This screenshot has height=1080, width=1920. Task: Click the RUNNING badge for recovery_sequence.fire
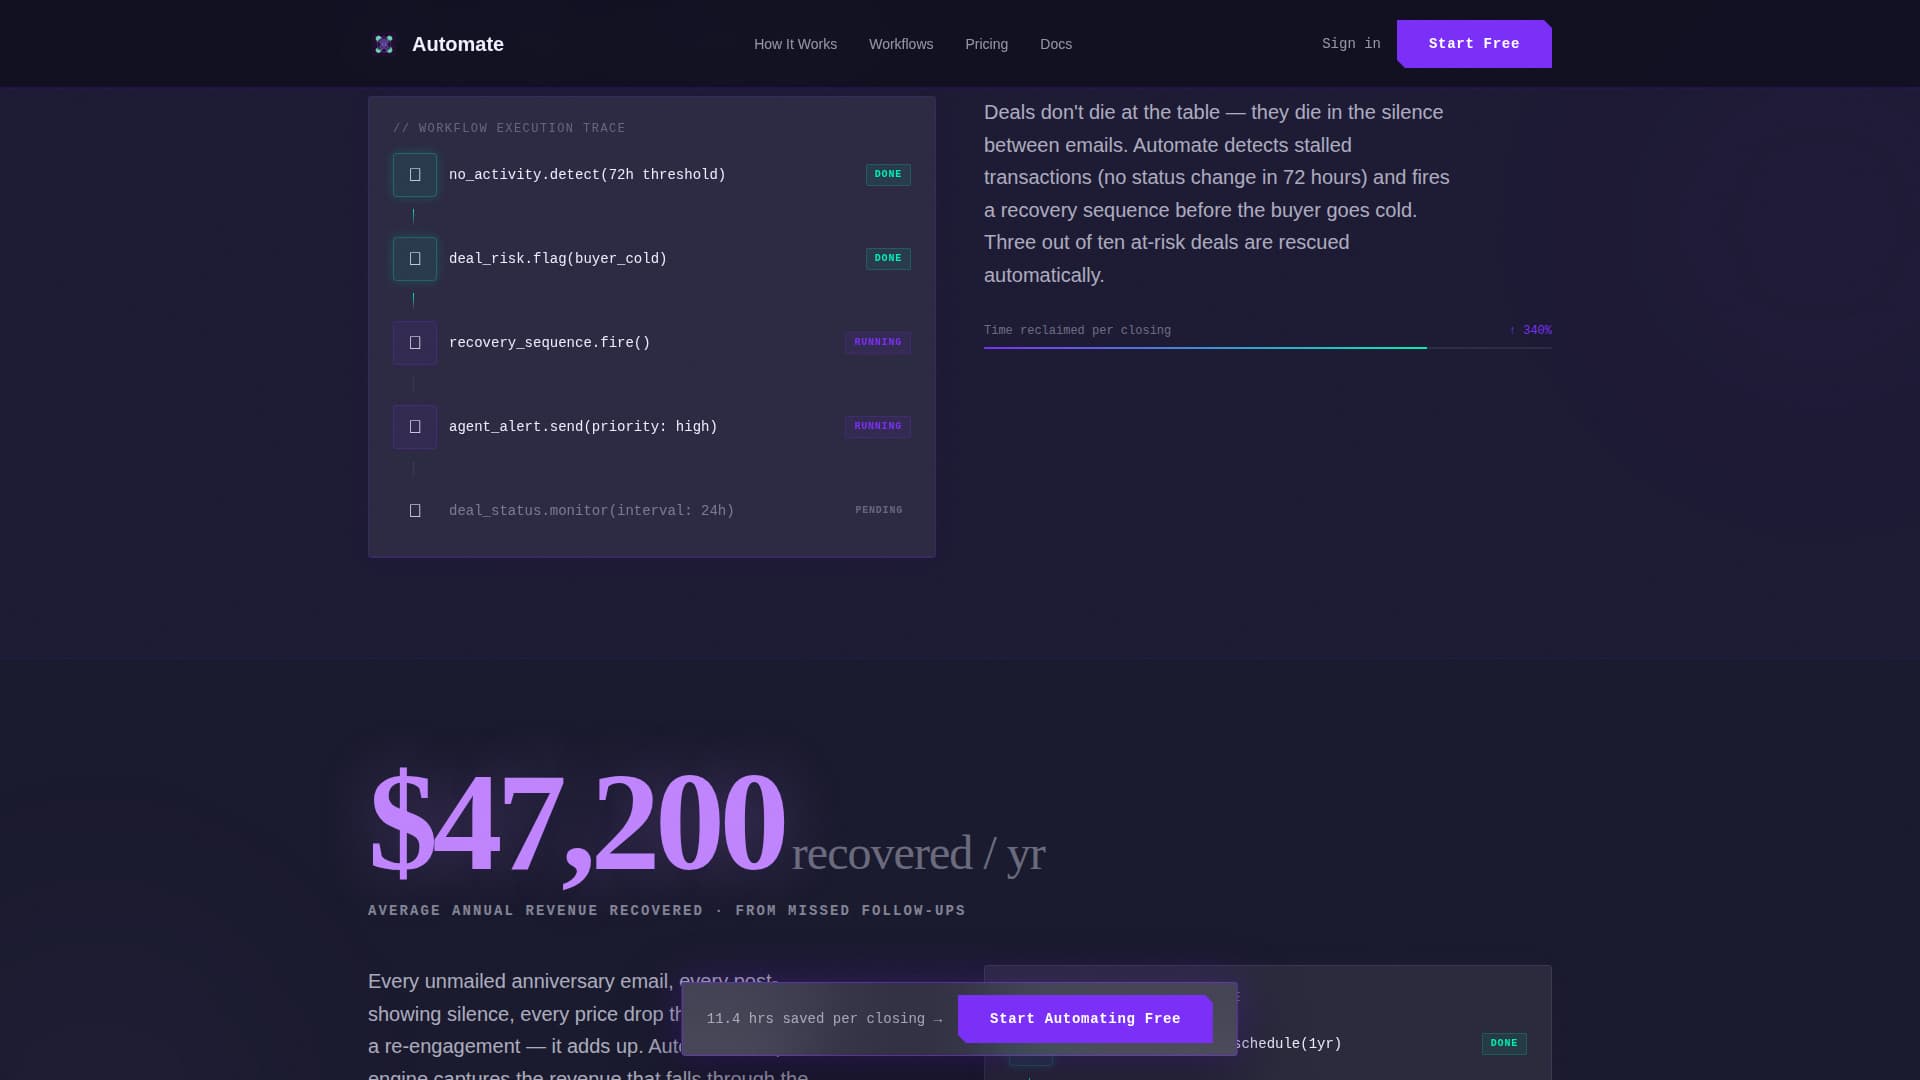(878, 343)
